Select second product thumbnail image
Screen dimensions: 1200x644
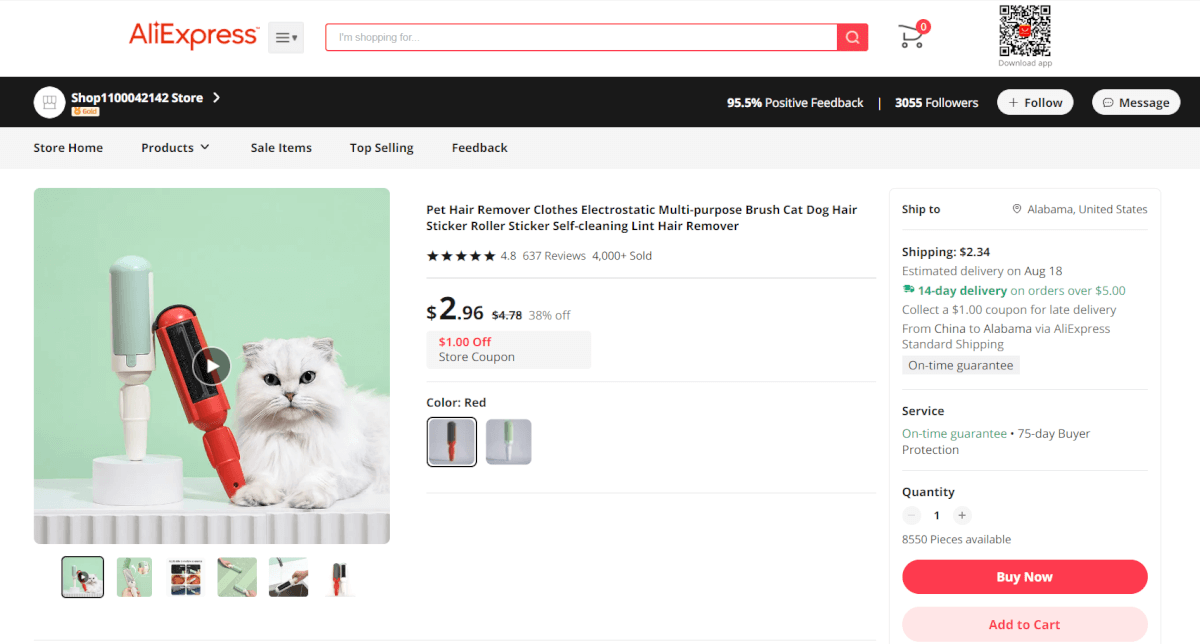[x=135, y=577]
